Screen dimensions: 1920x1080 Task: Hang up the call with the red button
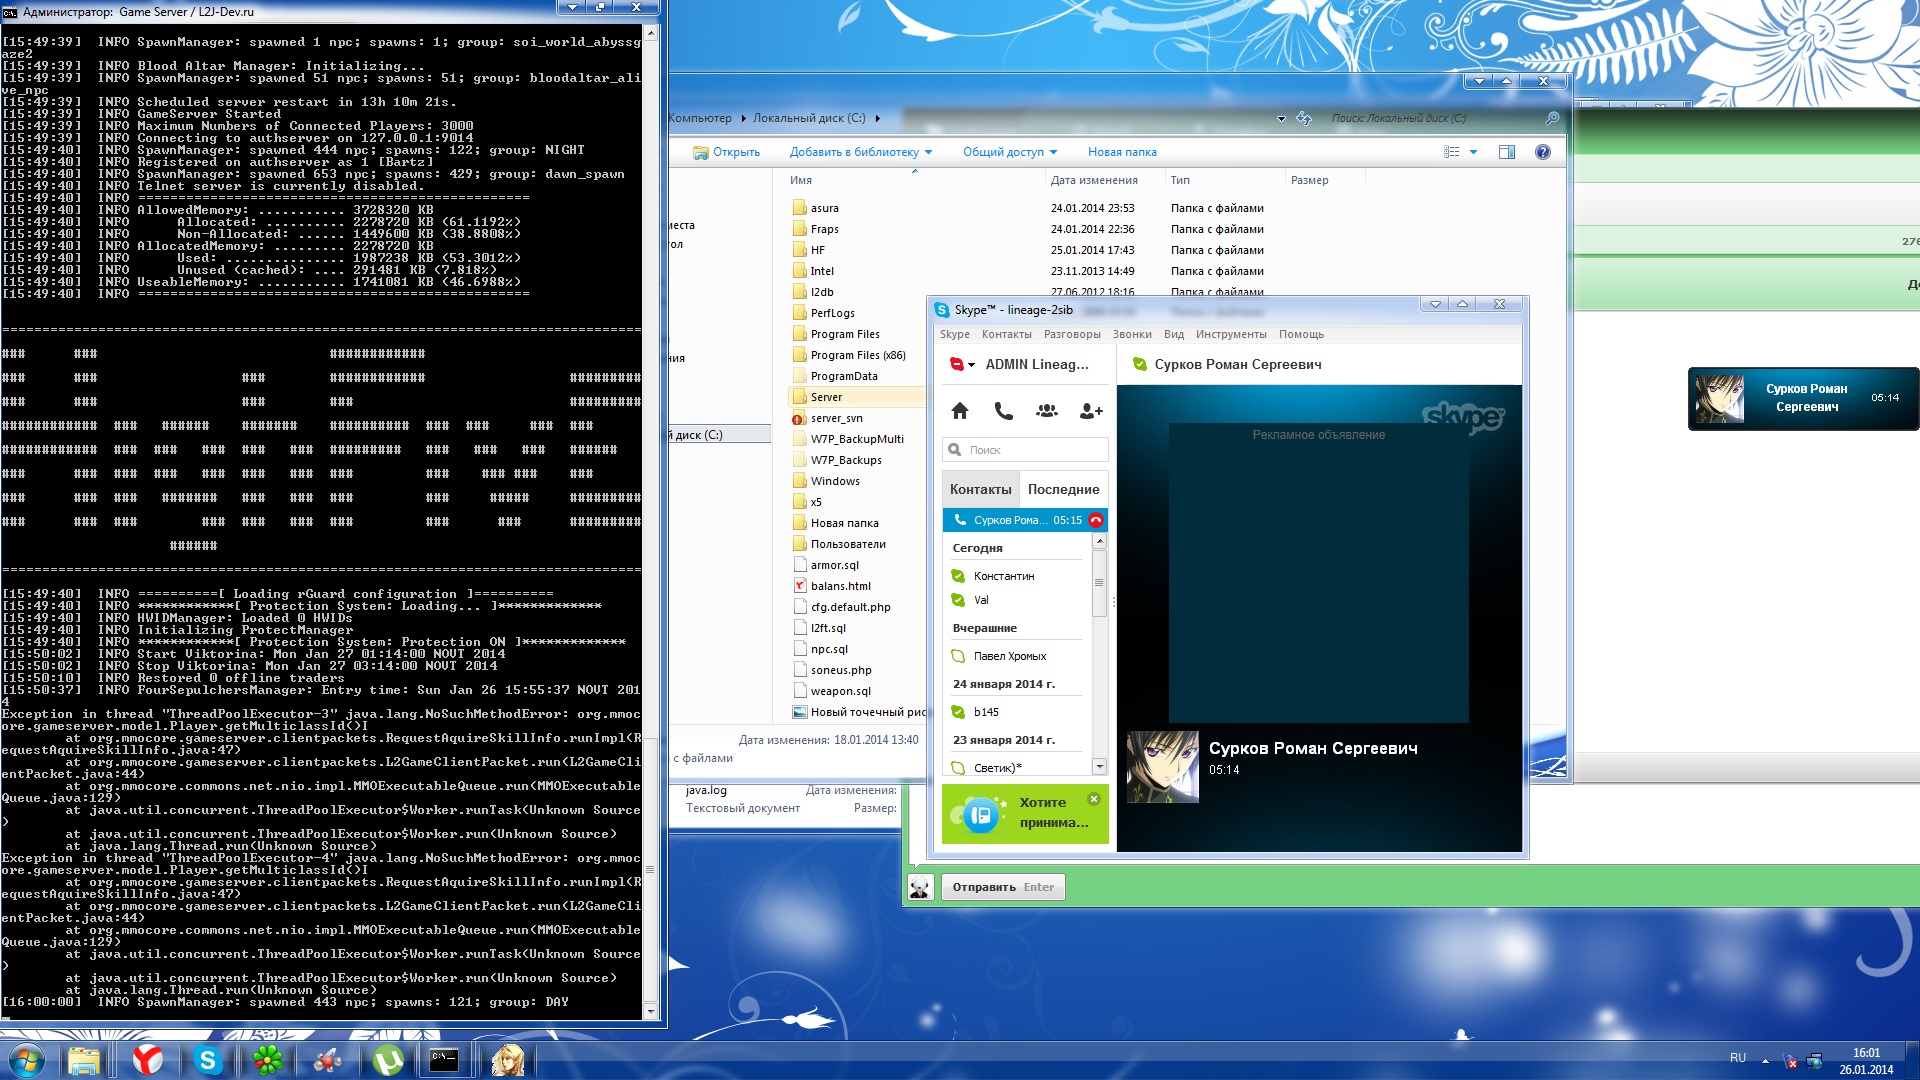click(1096, 520)
